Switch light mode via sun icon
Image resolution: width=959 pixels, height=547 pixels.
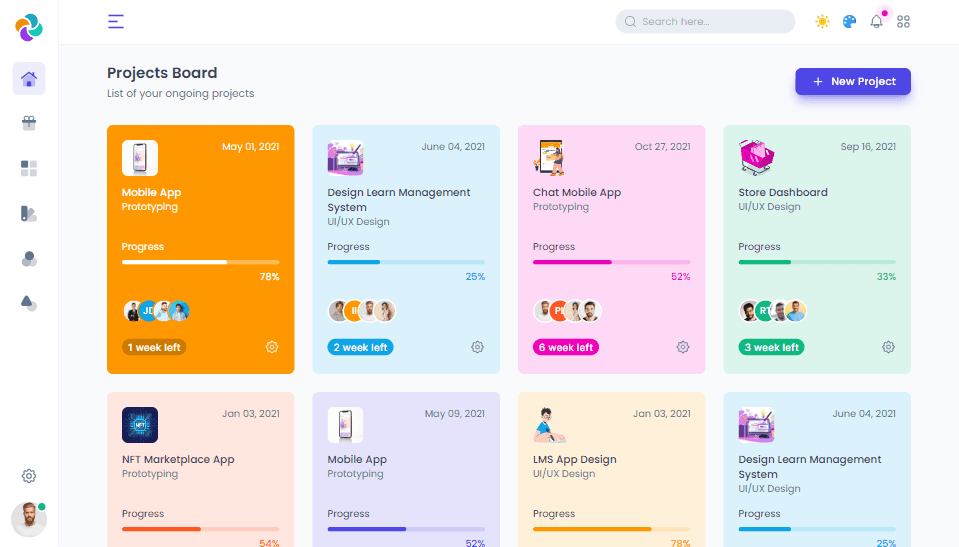(822, 21)
